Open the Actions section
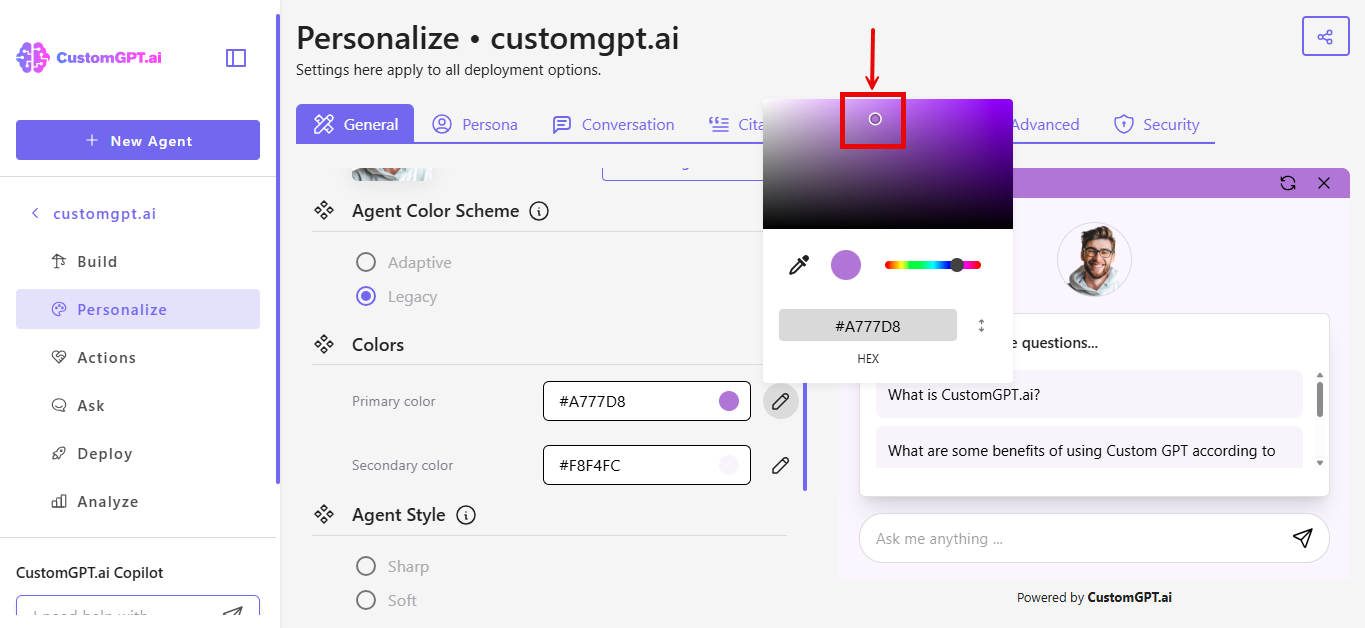1365x628 pixels. (104, 357)
